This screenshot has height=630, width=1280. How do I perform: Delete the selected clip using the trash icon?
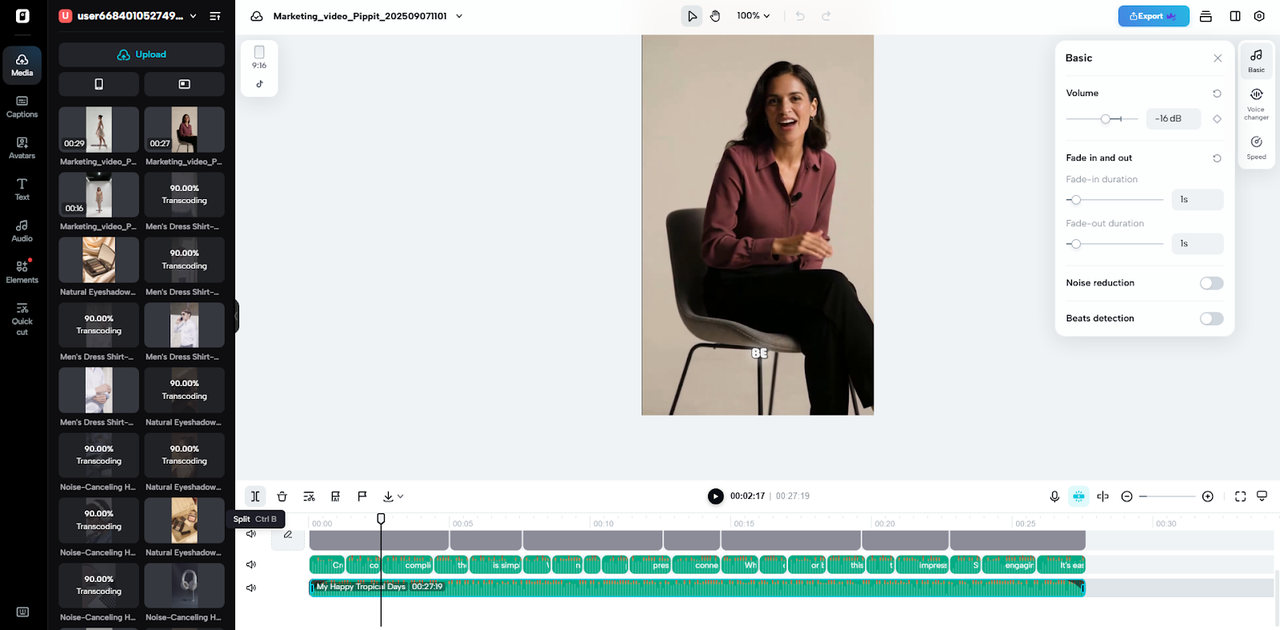(x=281, y=496)
